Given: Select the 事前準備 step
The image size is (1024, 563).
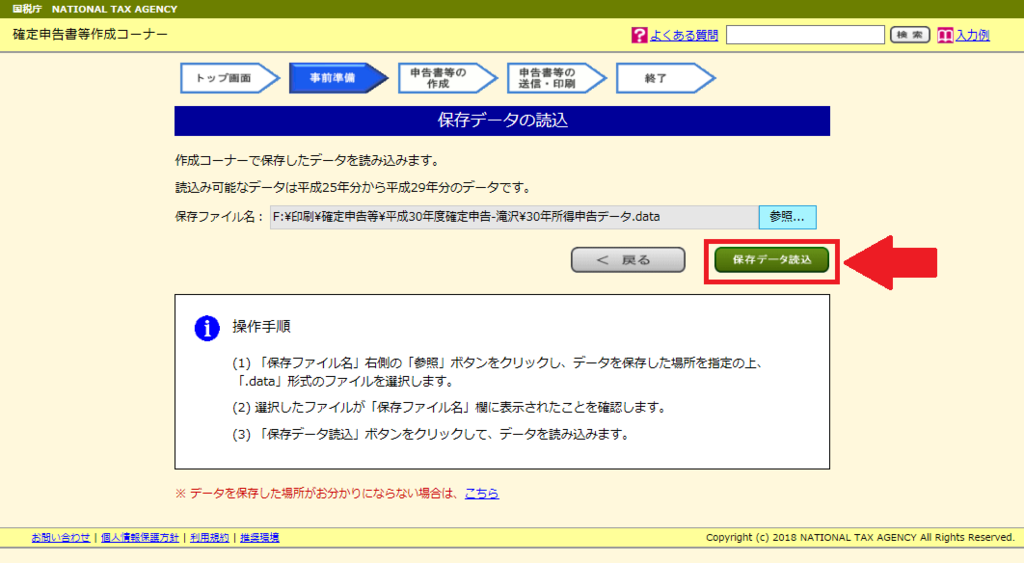Looking at the screenshot, I should pos(338,78).
